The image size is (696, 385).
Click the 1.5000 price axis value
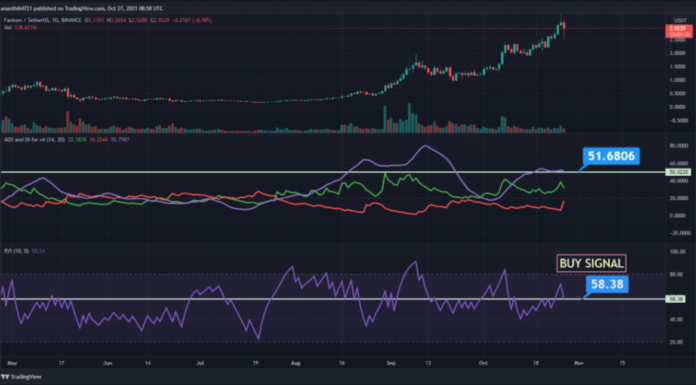(x=678, y=67)
